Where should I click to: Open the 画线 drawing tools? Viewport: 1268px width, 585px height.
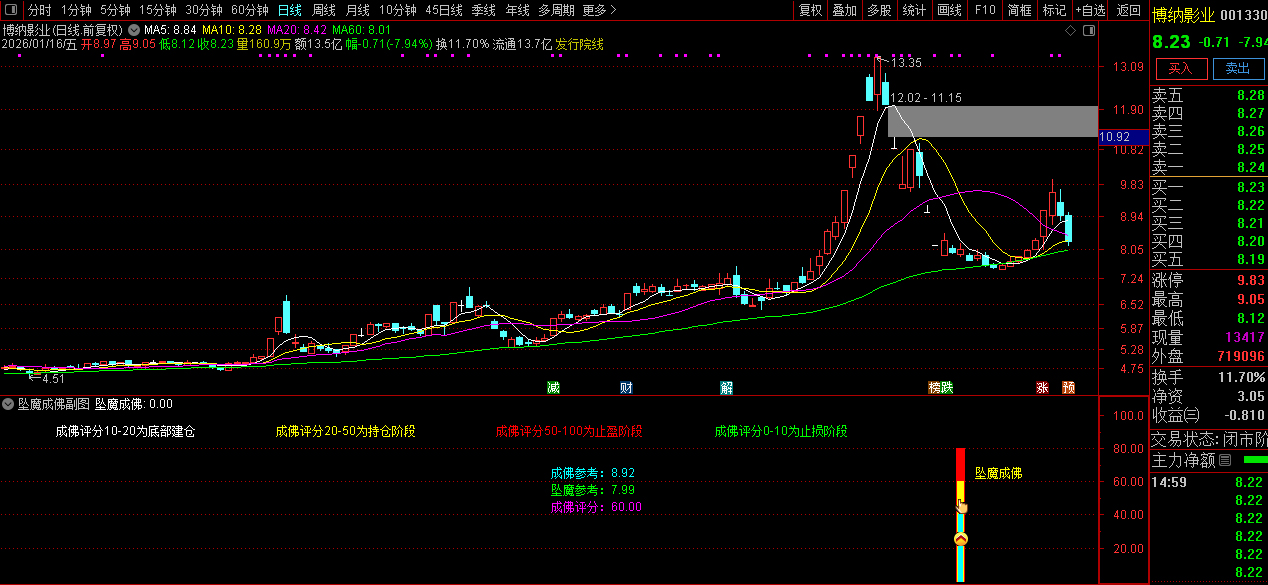(x=950, y=10)
